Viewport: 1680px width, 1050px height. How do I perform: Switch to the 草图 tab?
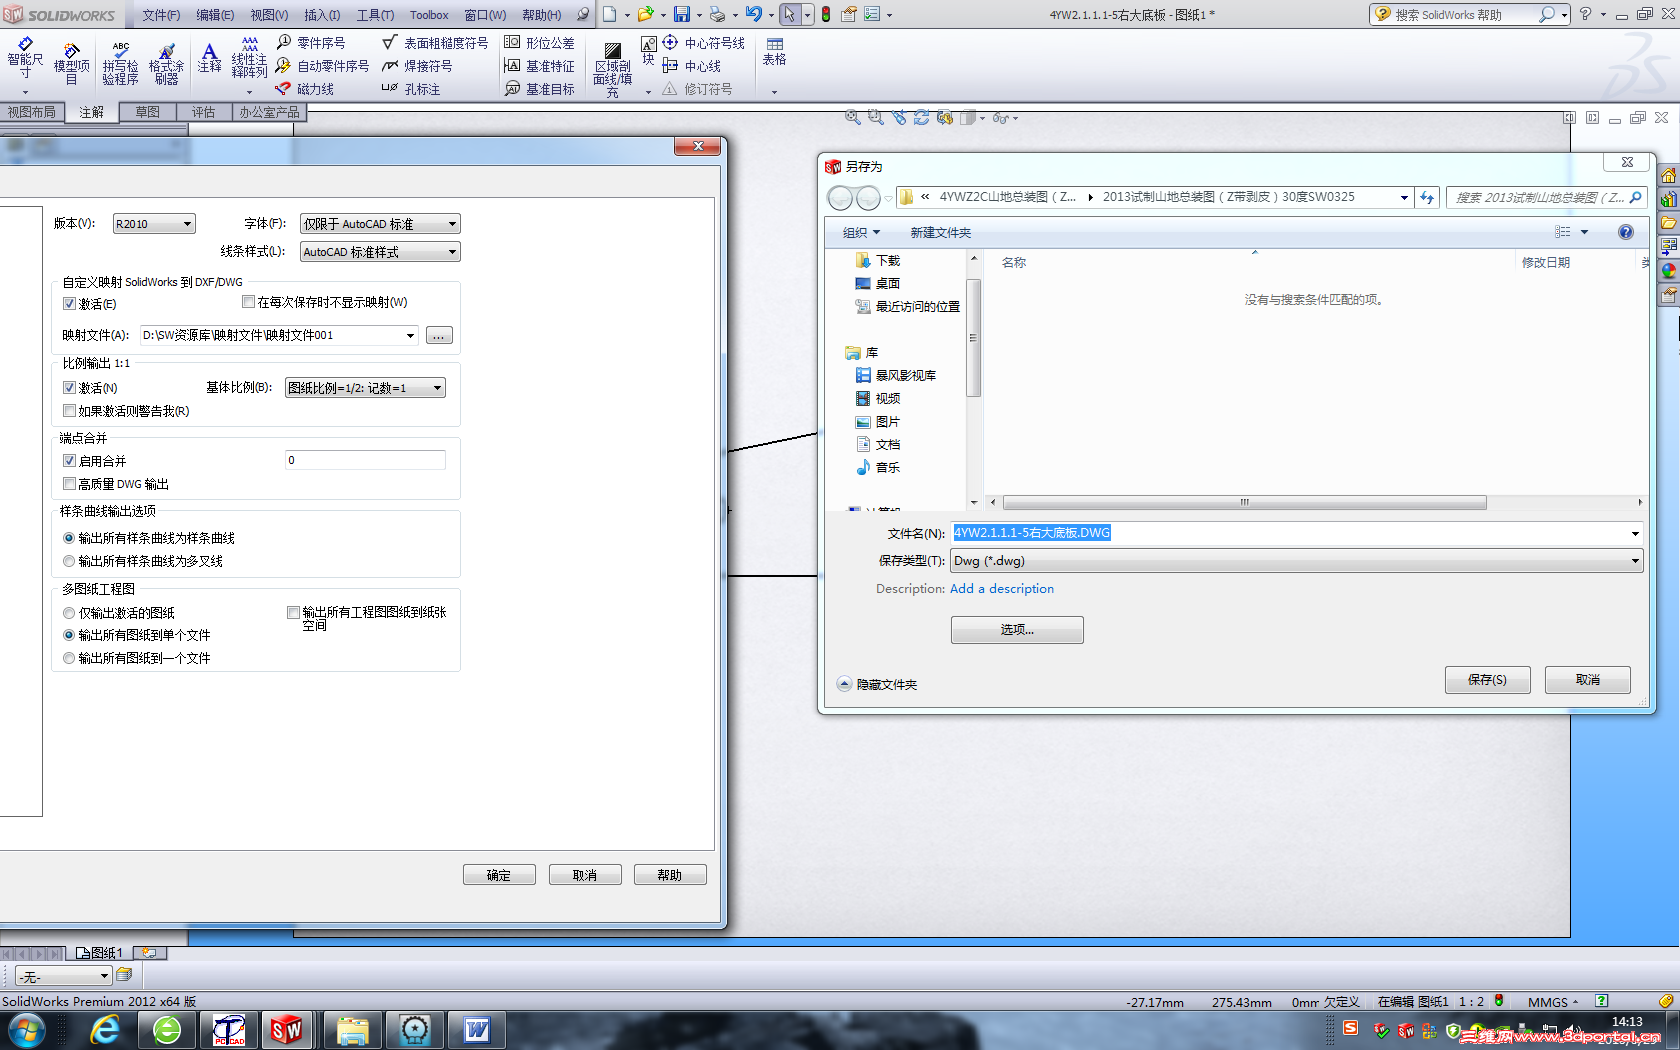coord(147,112)
